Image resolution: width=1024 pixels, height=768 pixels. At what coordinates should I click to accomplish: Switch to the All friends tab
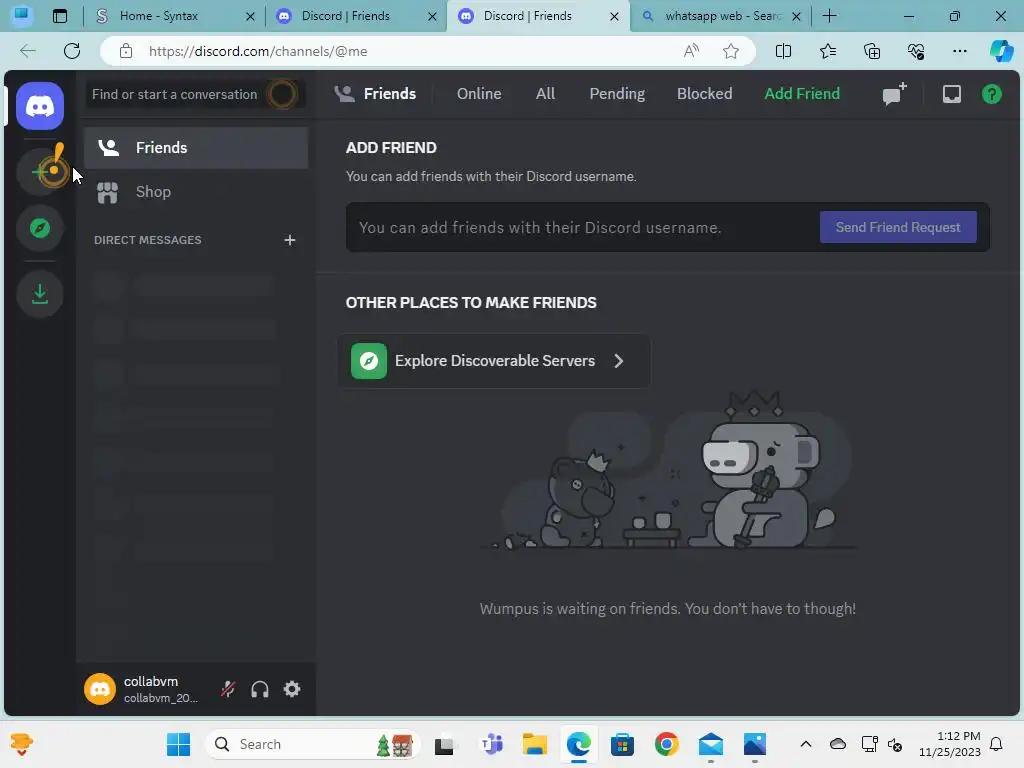pyautogui.click(x=545, y=94)
